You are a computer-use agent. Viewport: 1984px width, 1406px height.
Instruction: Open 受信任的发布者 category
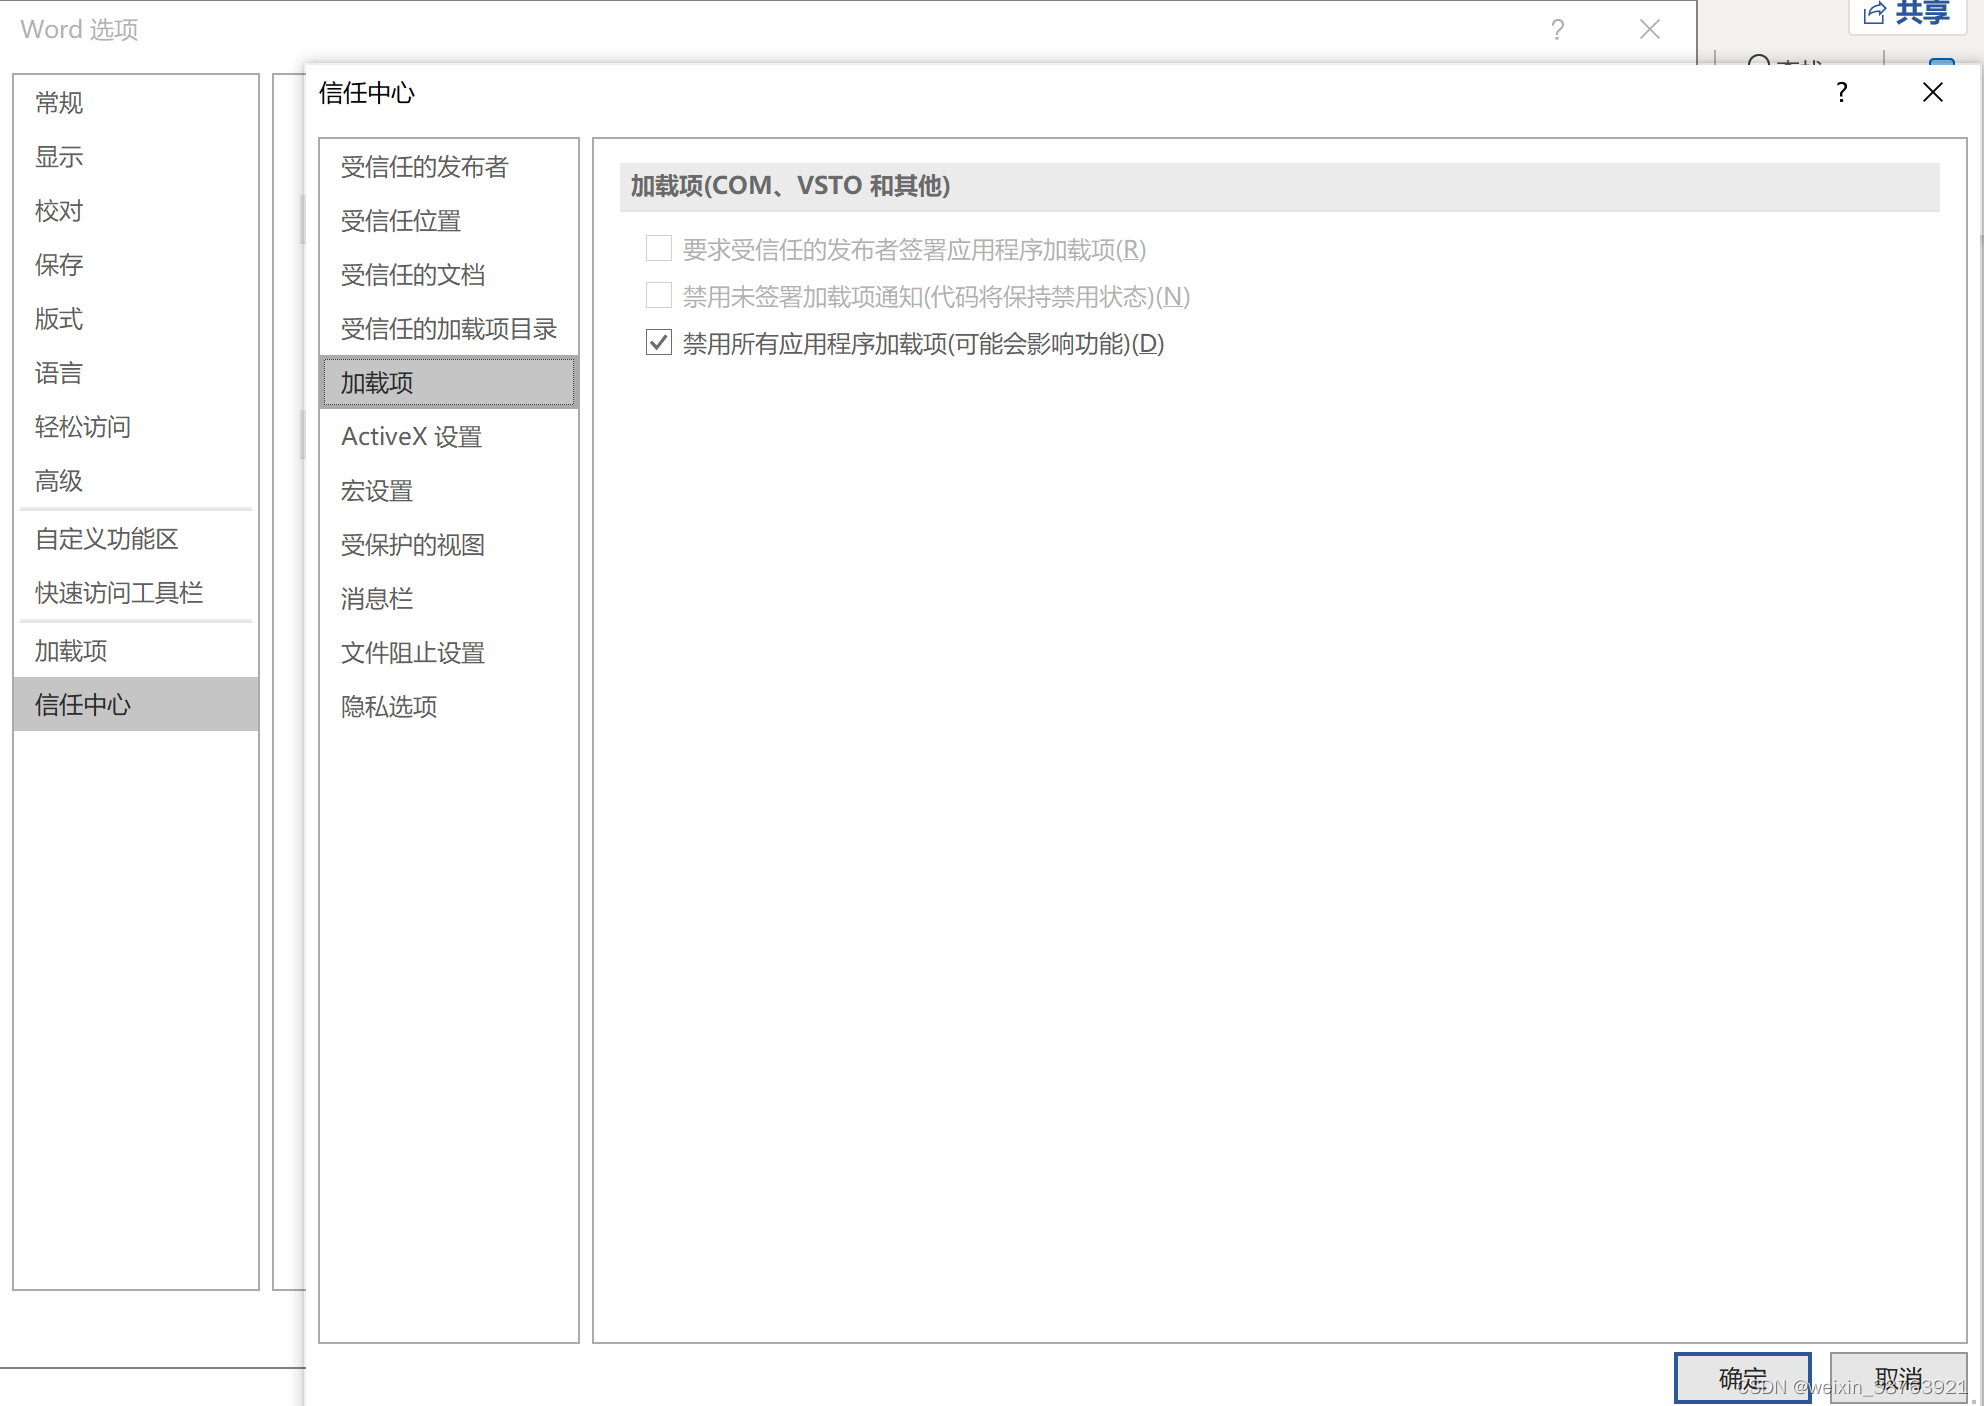[424, 167]
